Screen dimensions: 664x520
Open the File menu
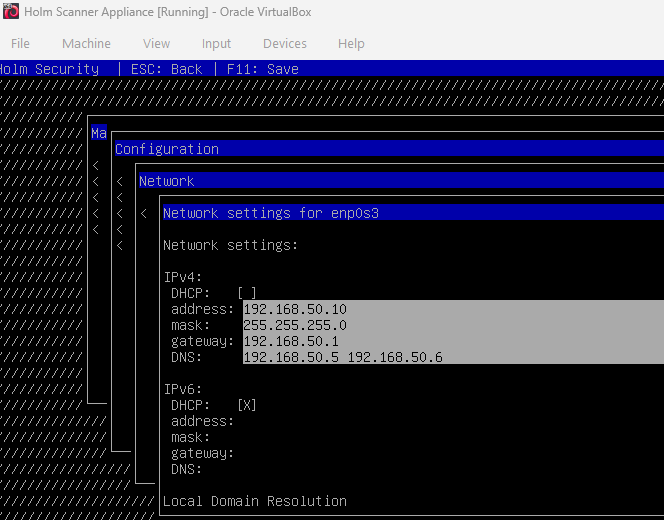click(x=20, y=44)
